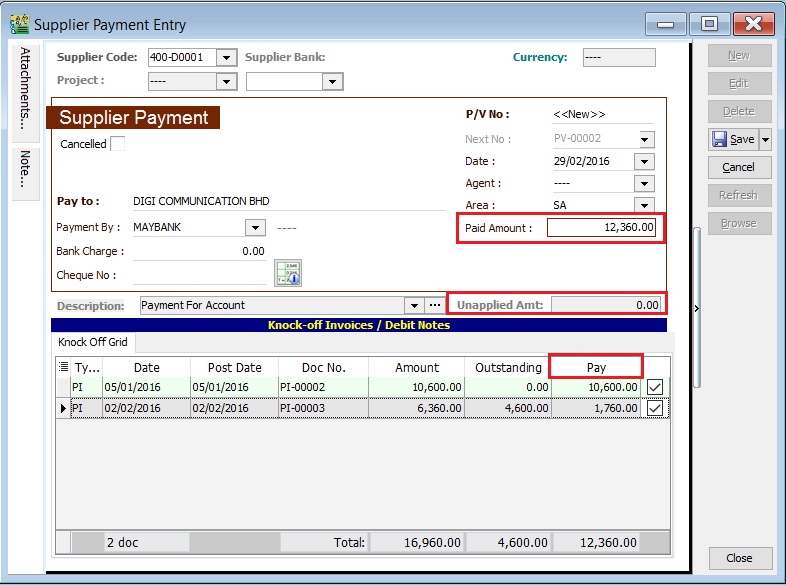Viewport: 786px width, 585px height.
Task: Click the Supplier Payment Entry title icon
Action: pyautogui.click(x=19, y=24)
